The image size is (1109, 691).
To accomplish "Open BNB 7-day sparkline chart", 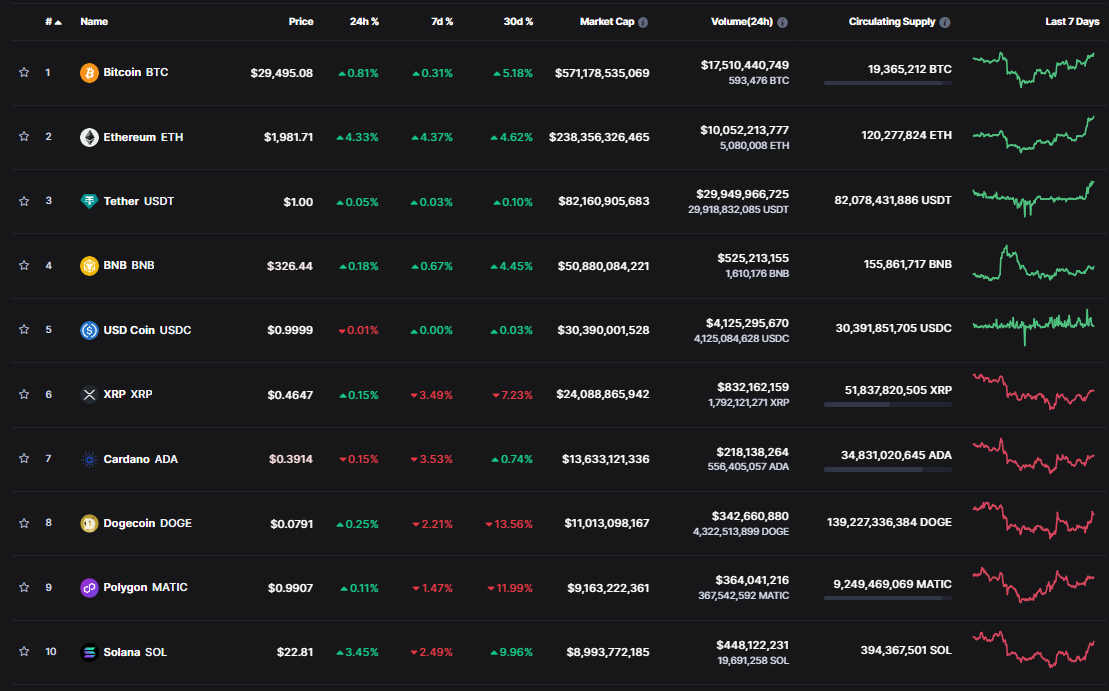I will [x=1033, y=263].
